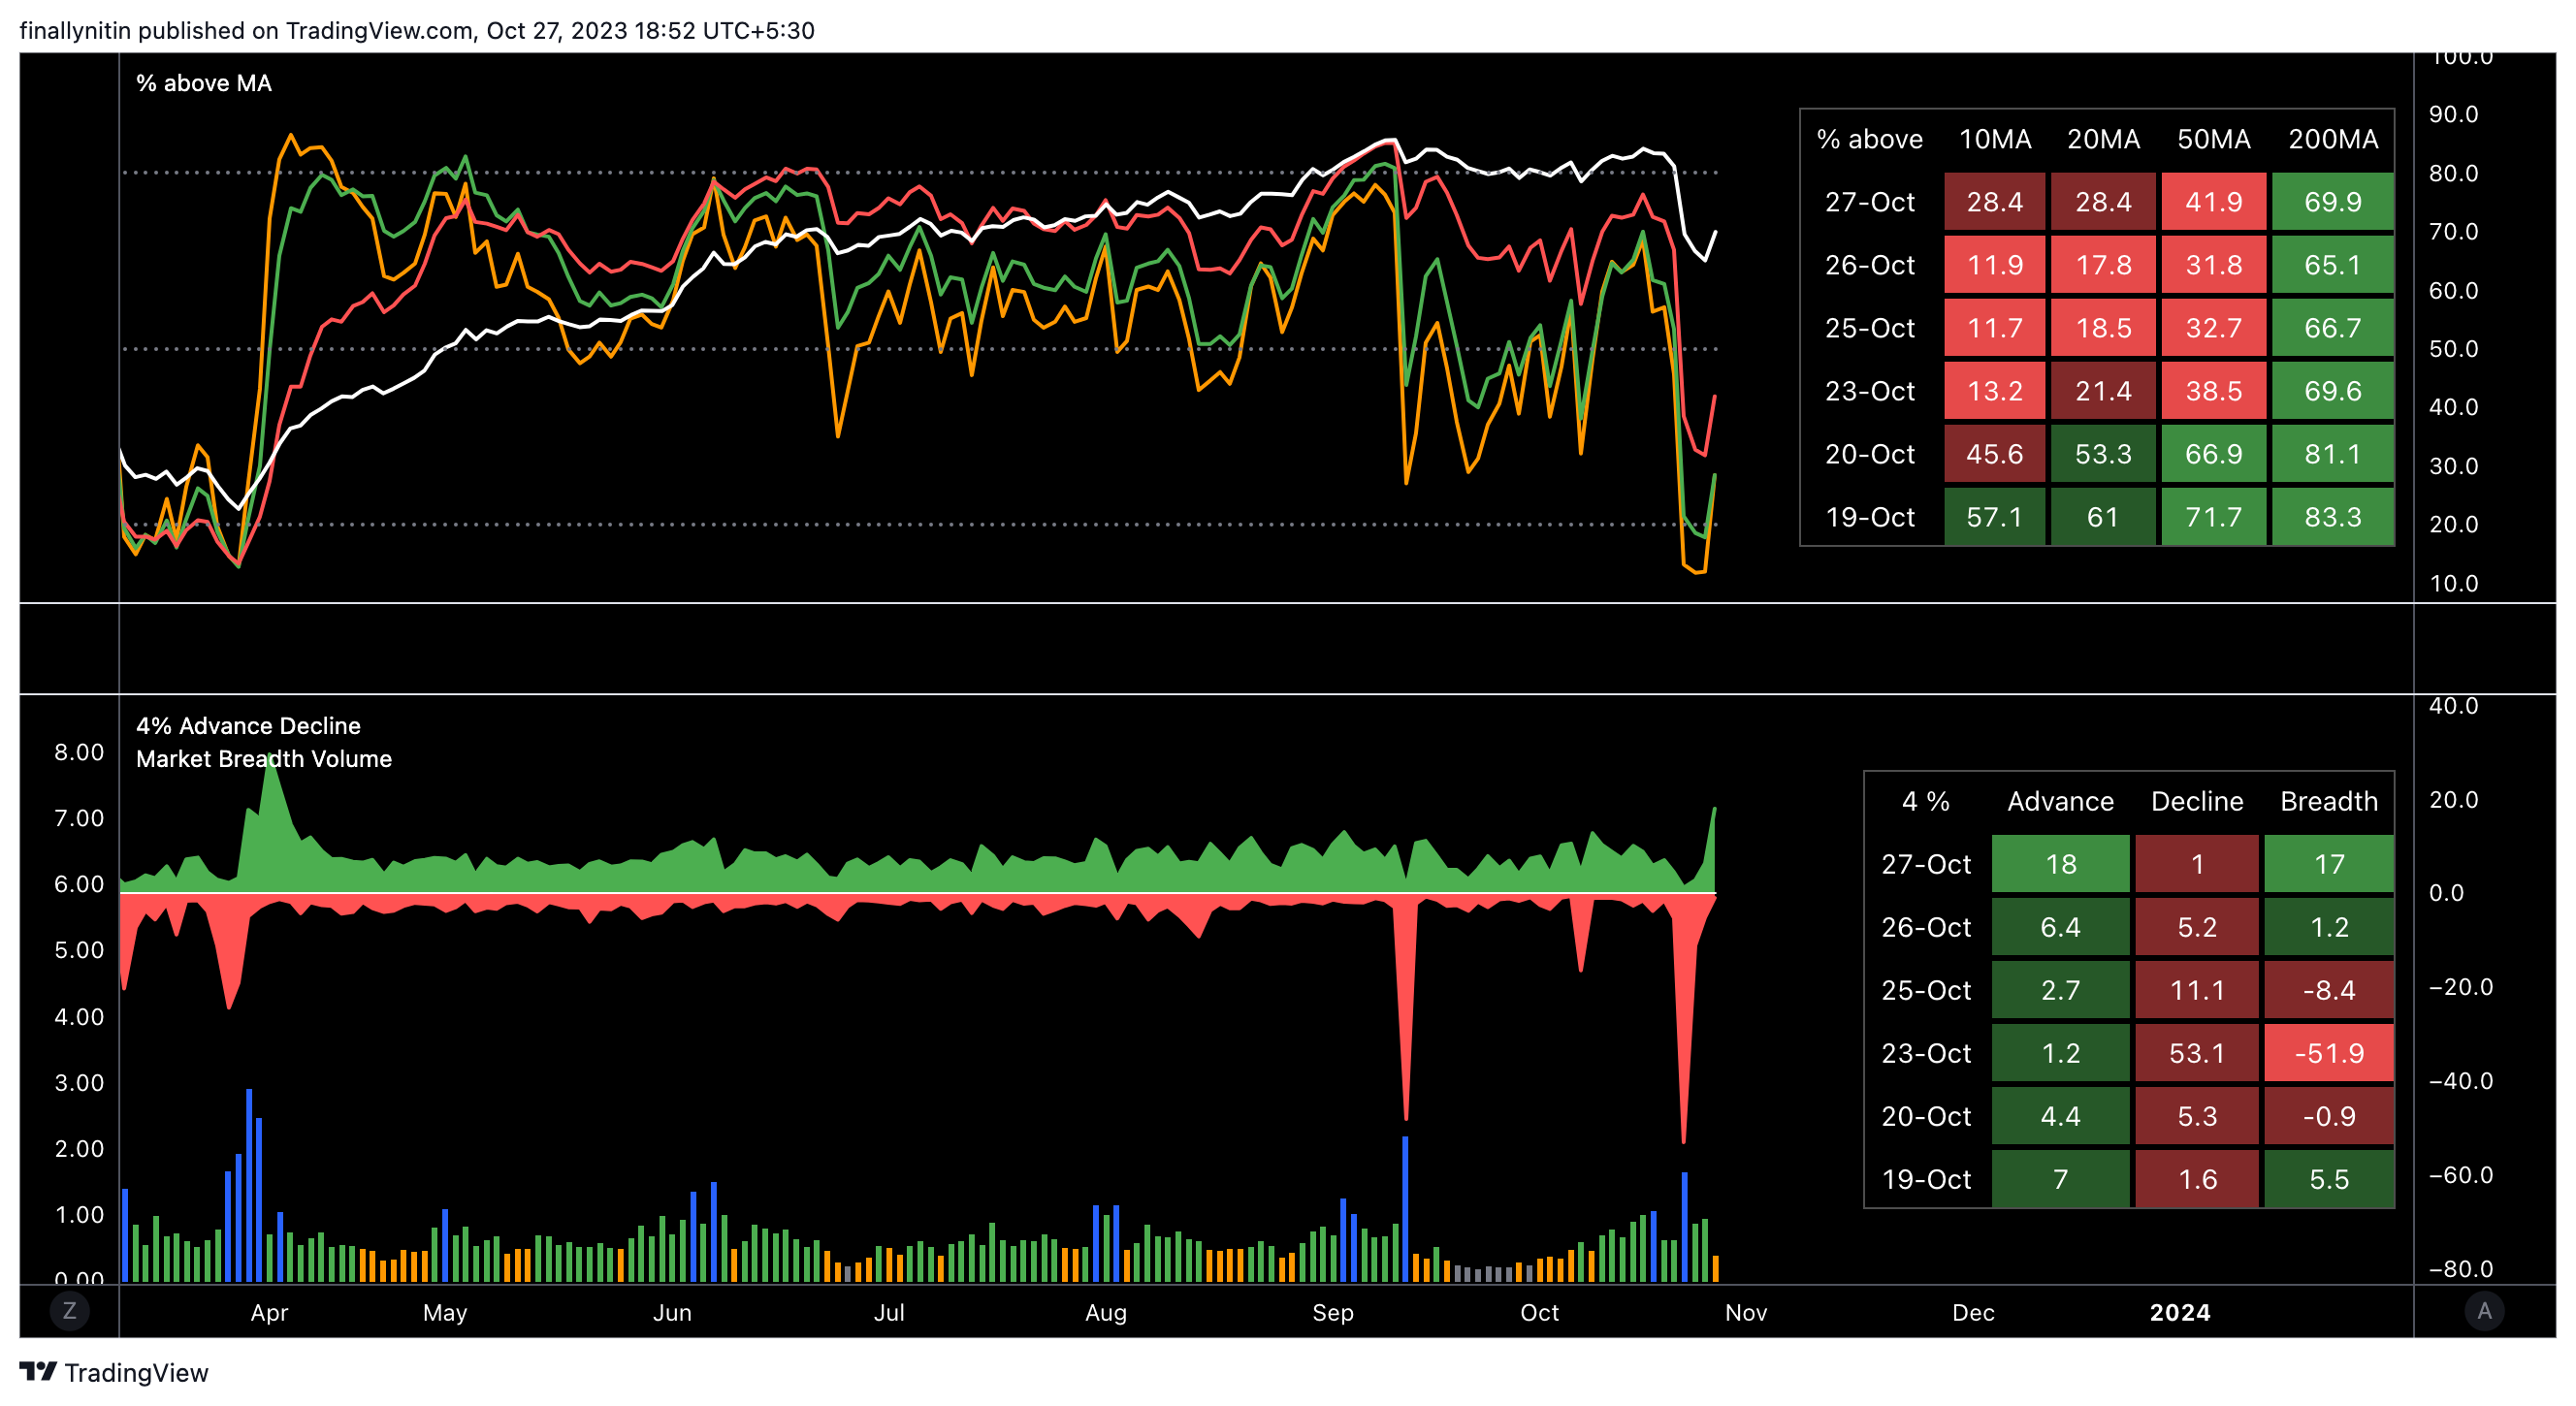2576x1406 pixels.
Task: Click the May label on time axis
Action: [x=445, y=1313]
